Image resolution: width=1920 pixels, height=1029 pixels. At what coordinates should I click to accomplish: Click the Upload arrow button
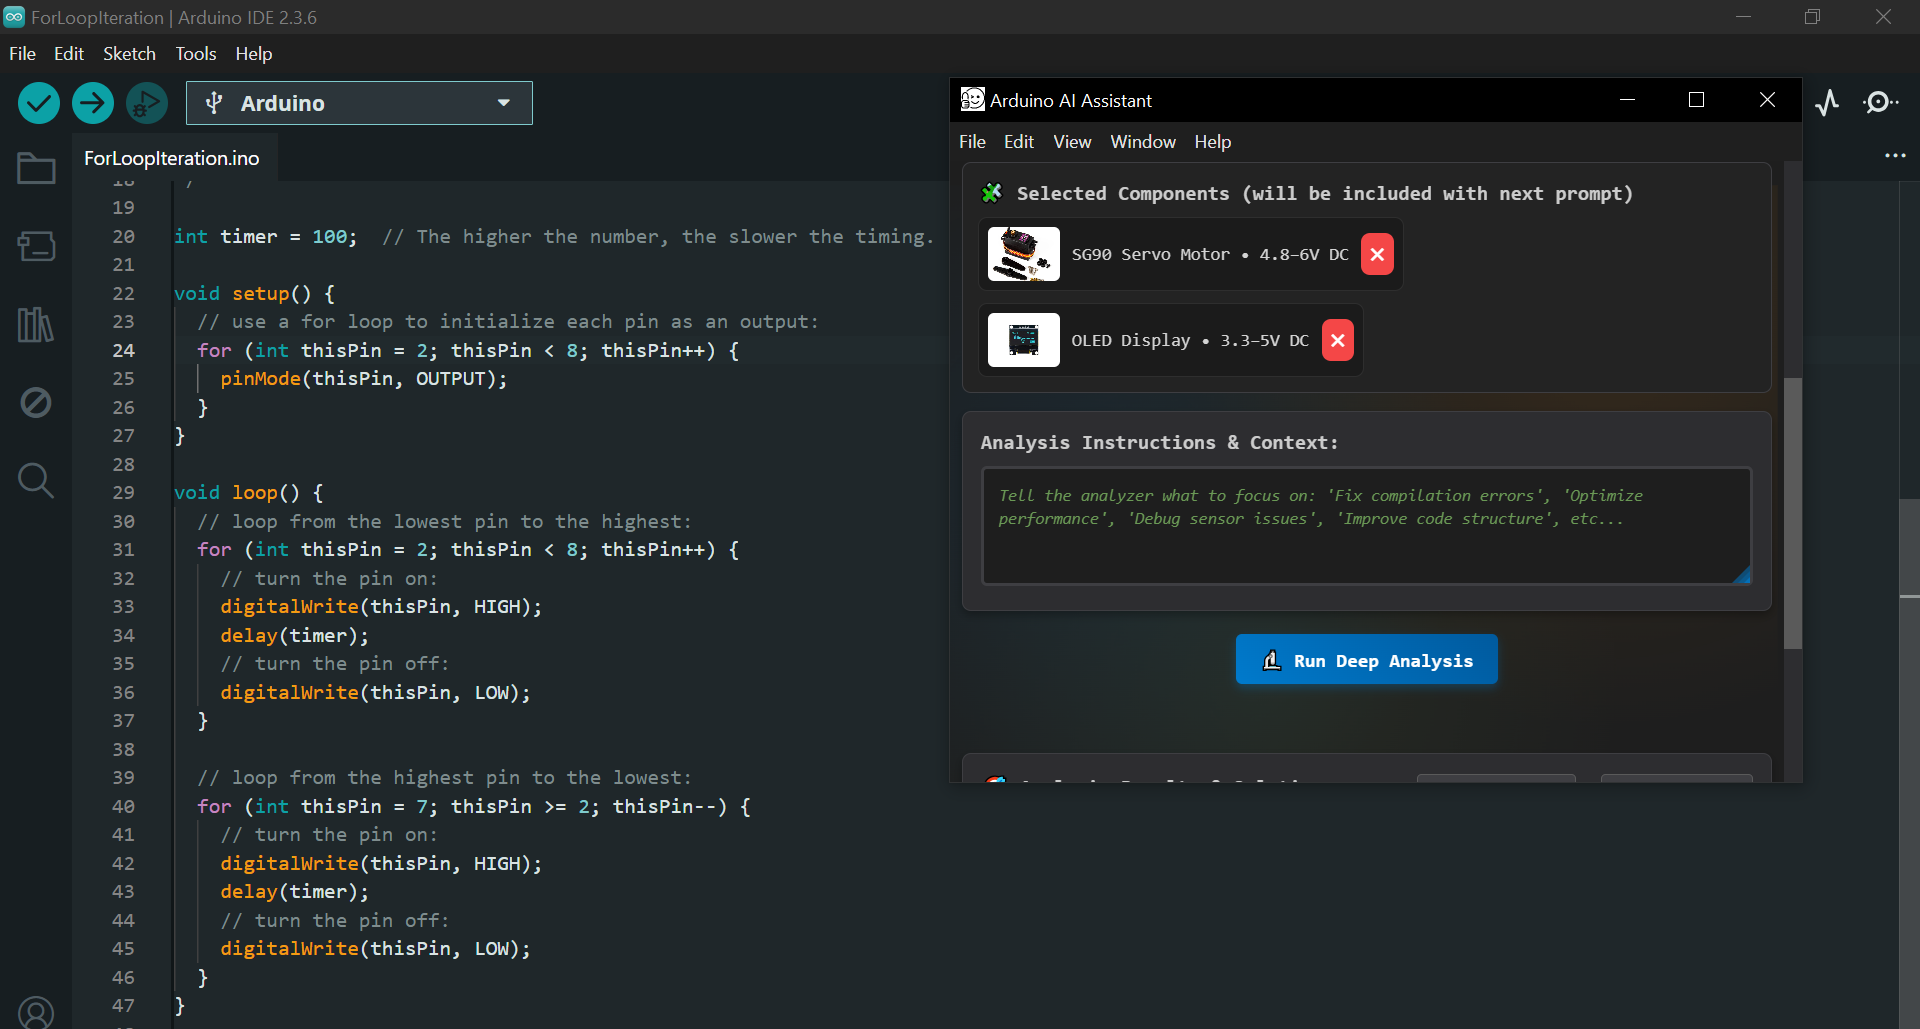pyautogui.click(x=93, y=103)
